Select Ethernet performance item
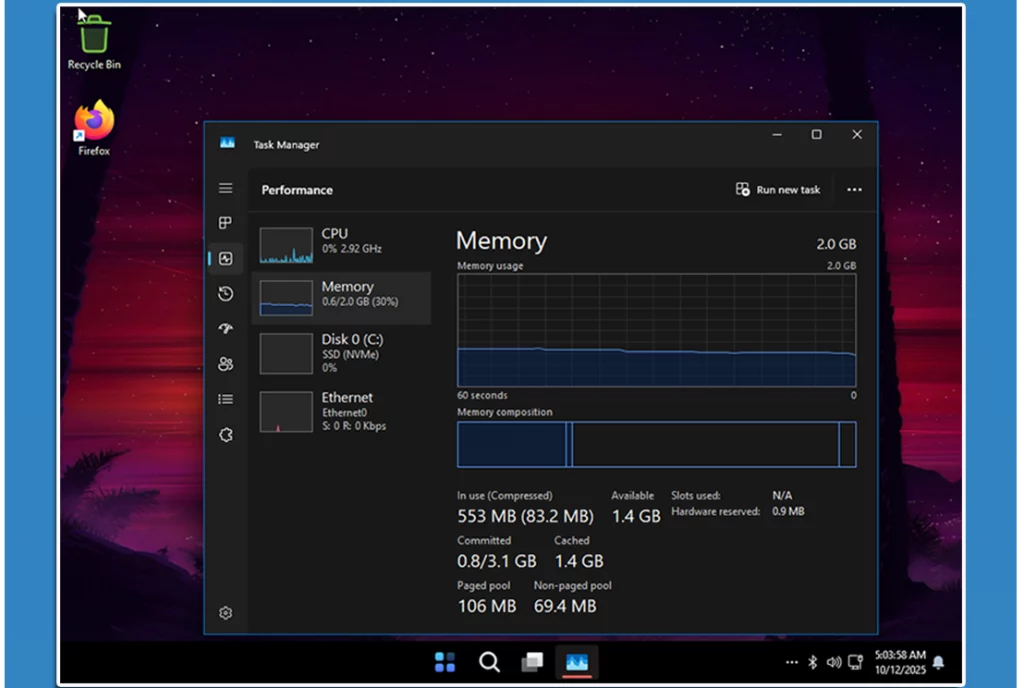 click(341, 411)
